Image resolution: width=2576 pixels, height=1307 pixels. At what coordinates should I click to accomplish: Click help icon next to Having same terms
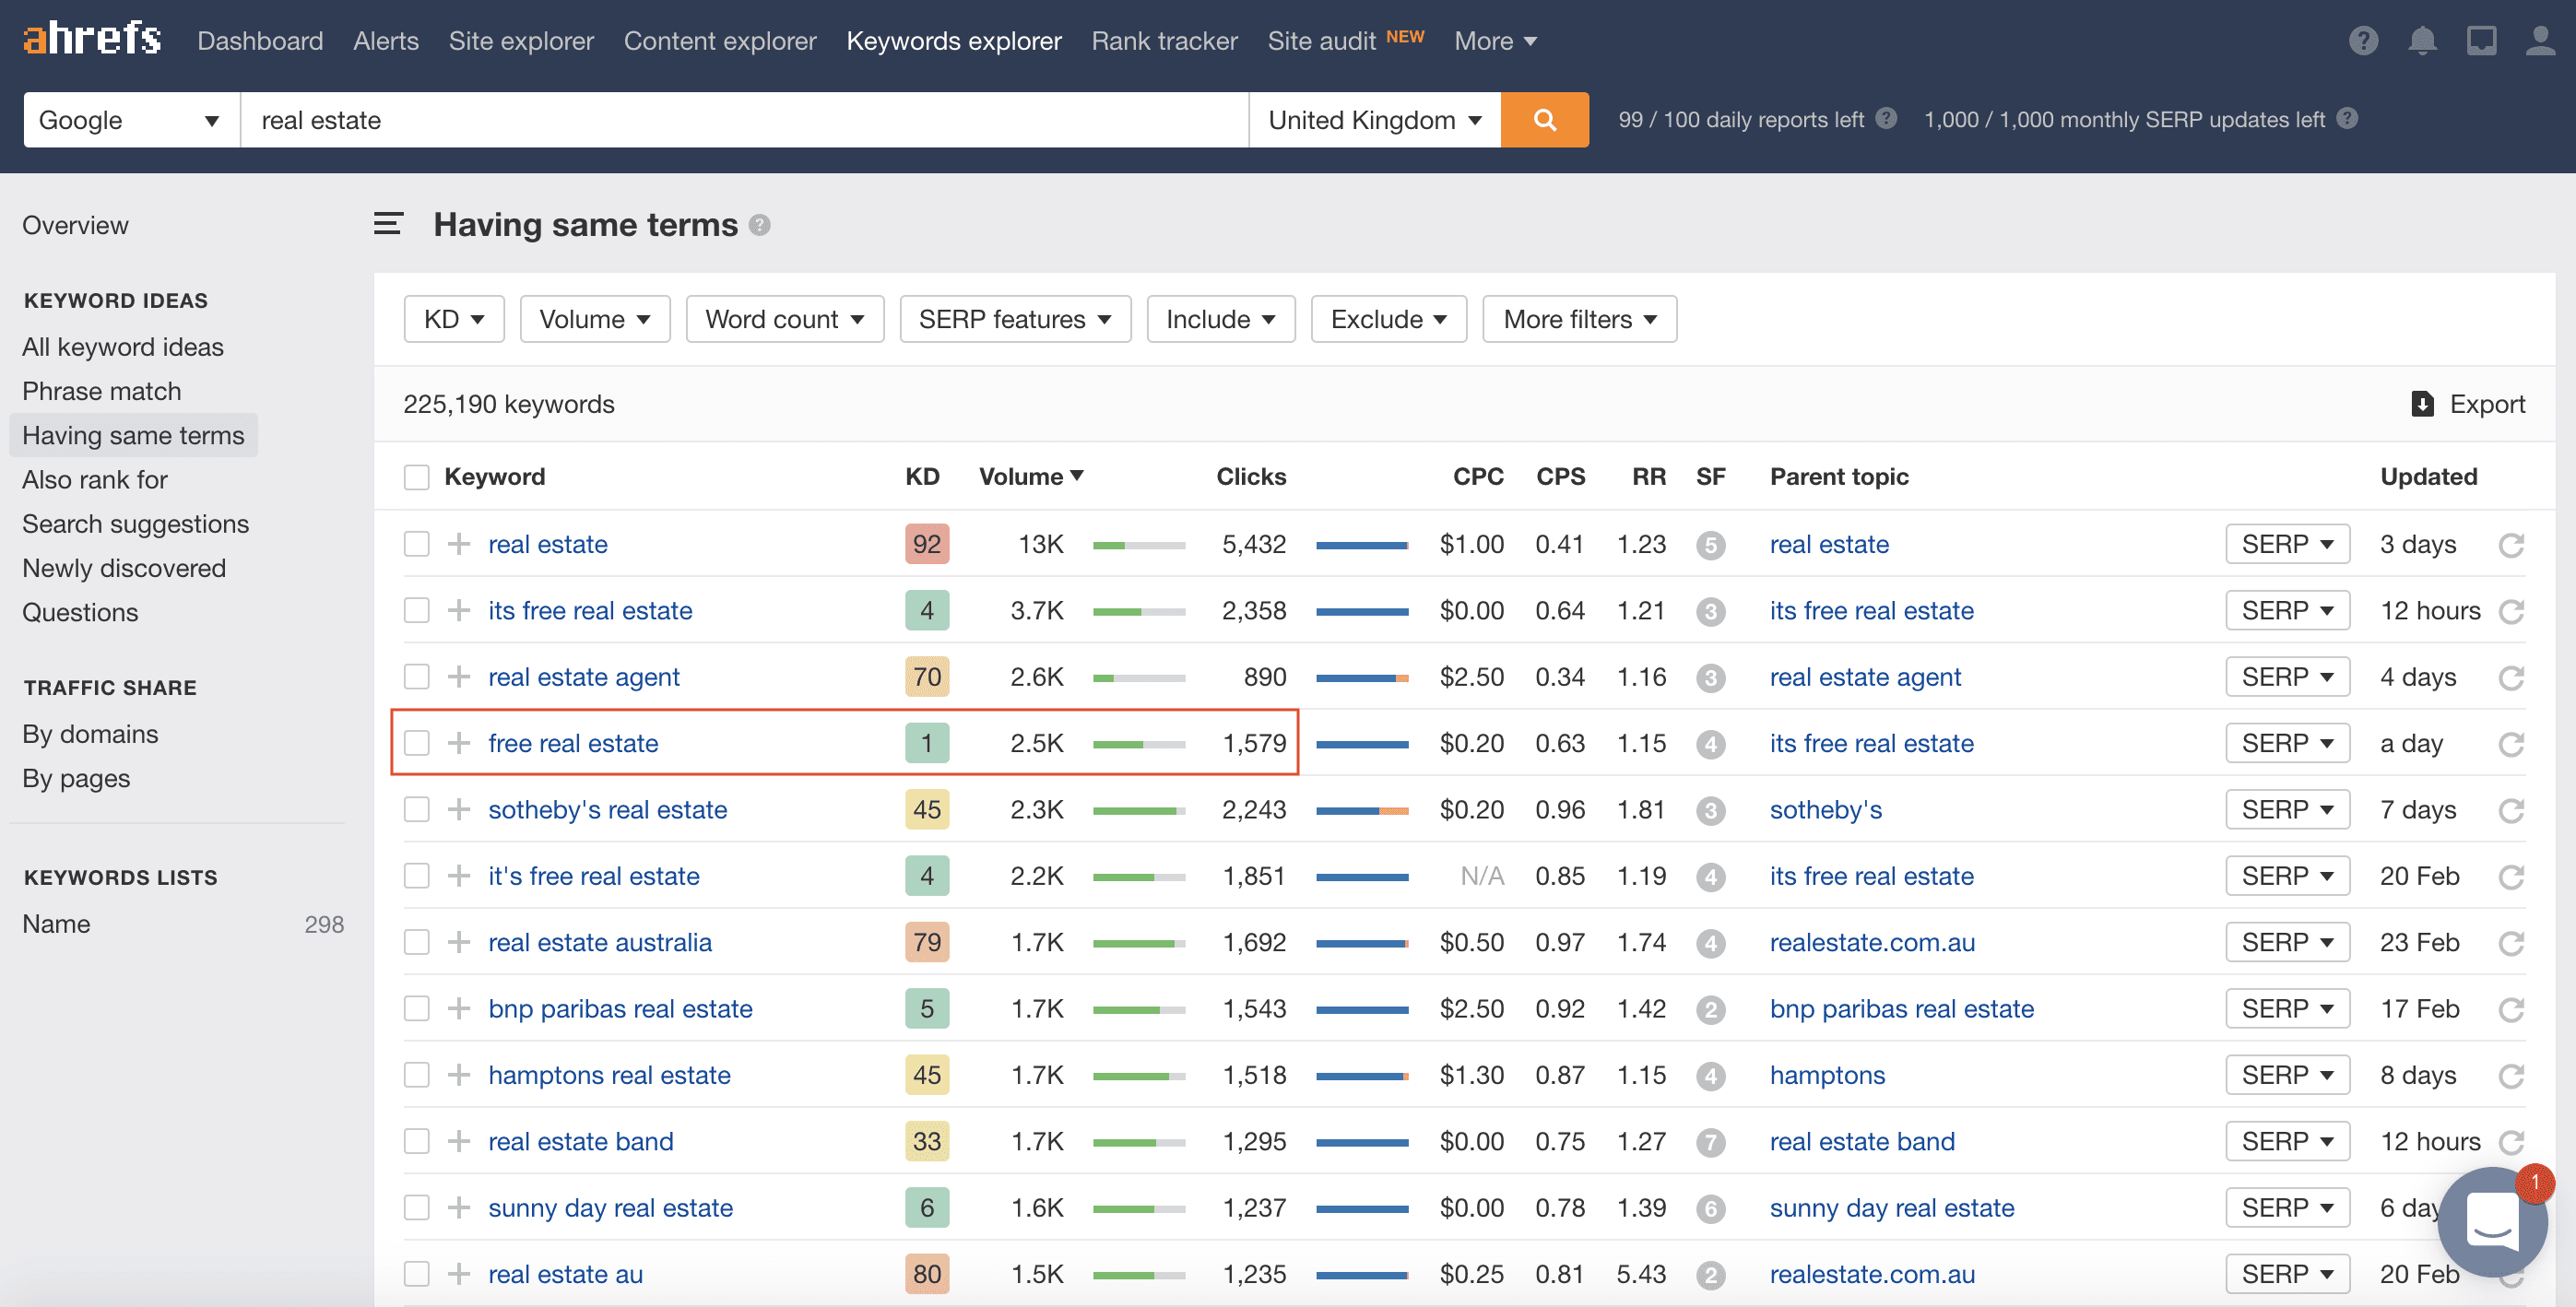pos(759,225)
